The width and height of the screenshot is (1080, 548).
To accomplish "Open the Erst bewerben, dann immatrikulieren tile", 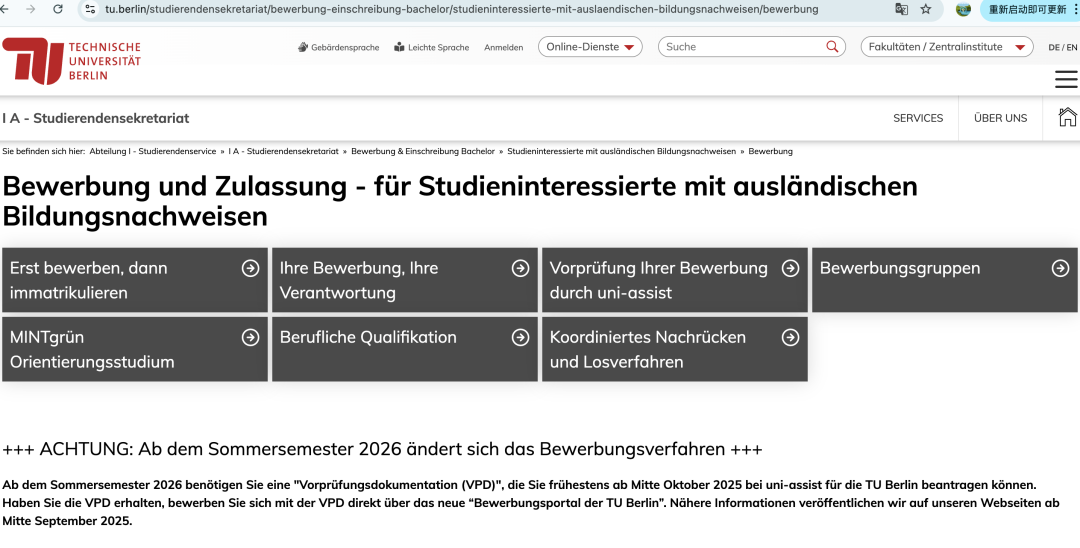I will pos(135,280).
